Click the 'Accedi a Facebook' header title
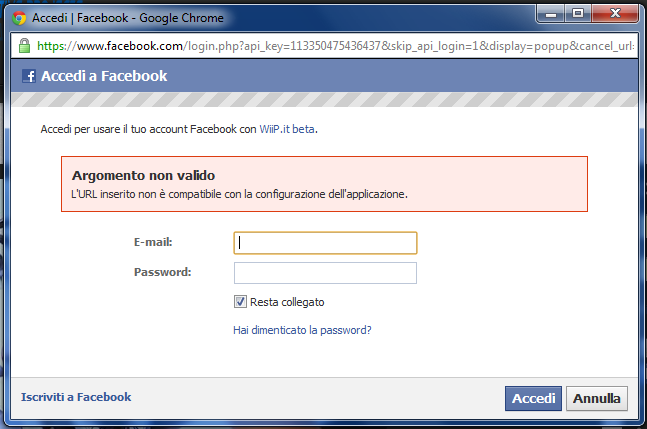Image resolution: width=647 pixels, height=429 pixels. coord(104,76)
